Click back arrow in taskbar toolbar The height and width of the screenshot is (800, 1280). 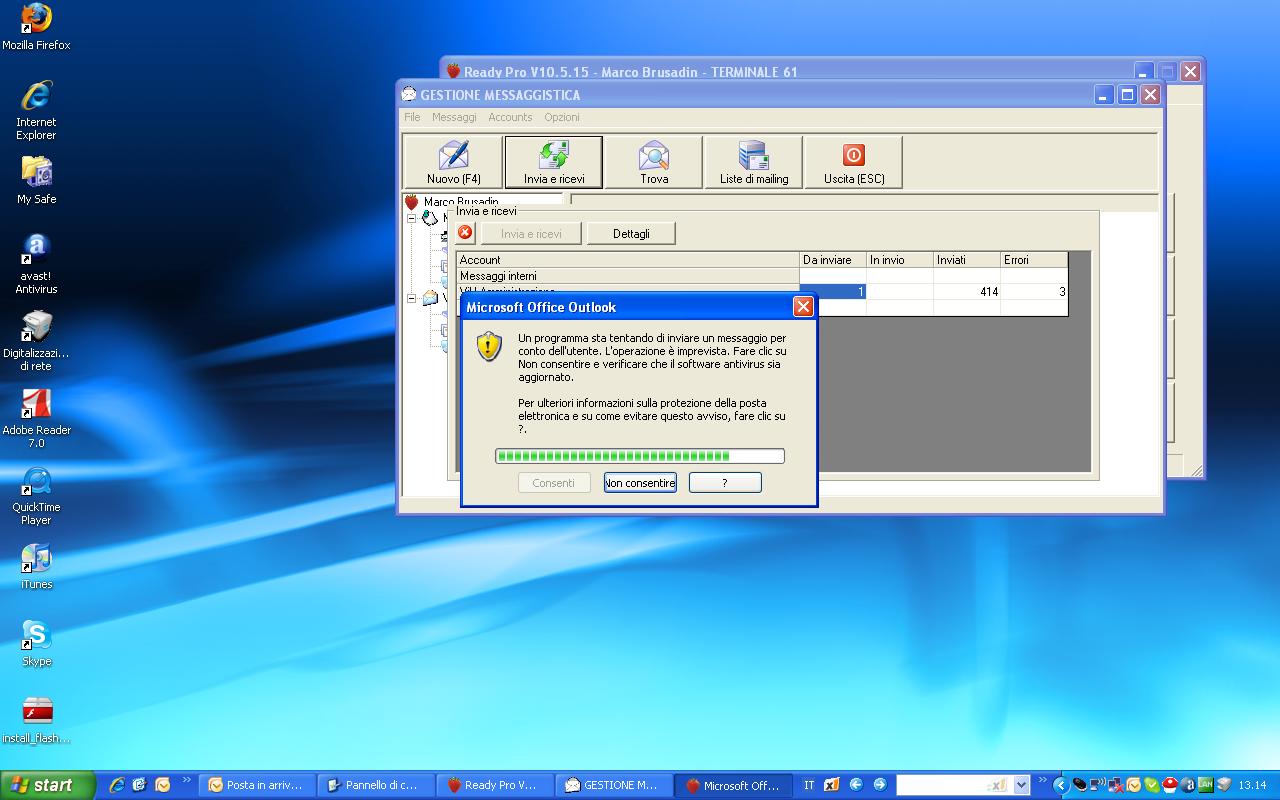(x=856, y=785)
